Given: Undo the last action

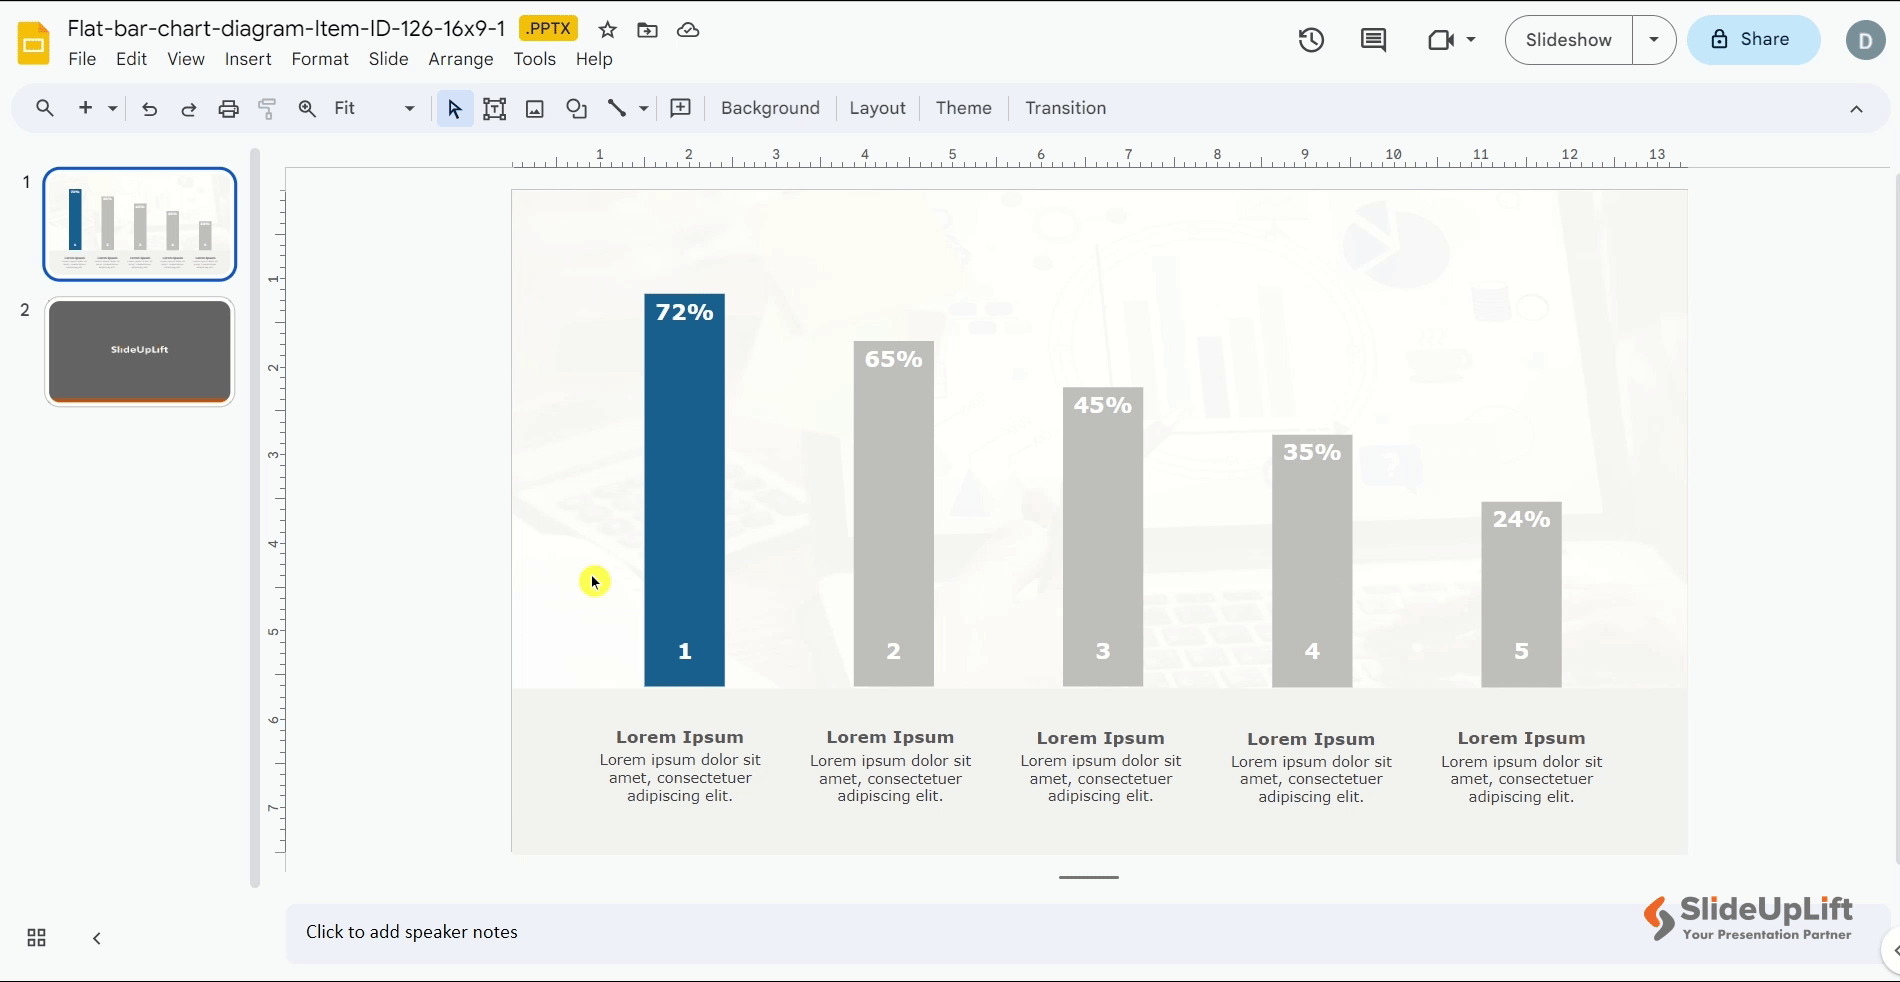Looking at the screenshot, I should tap(149, 108).
